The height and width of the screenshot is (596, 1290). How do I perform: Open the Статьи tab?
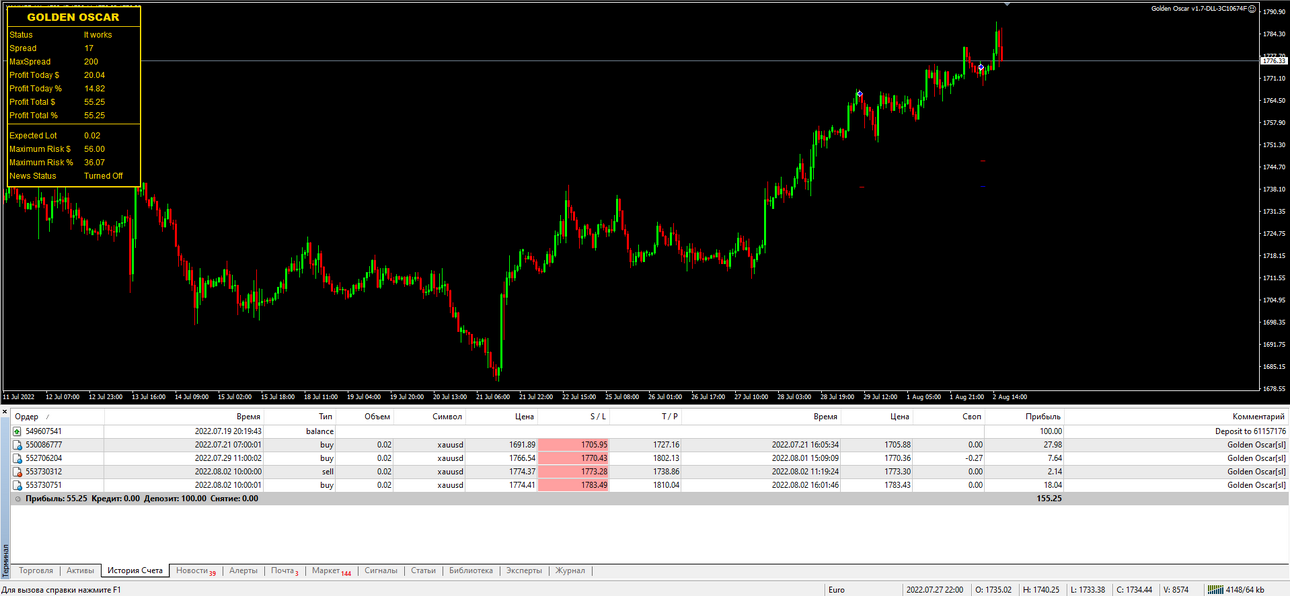[x=423, y=570]
